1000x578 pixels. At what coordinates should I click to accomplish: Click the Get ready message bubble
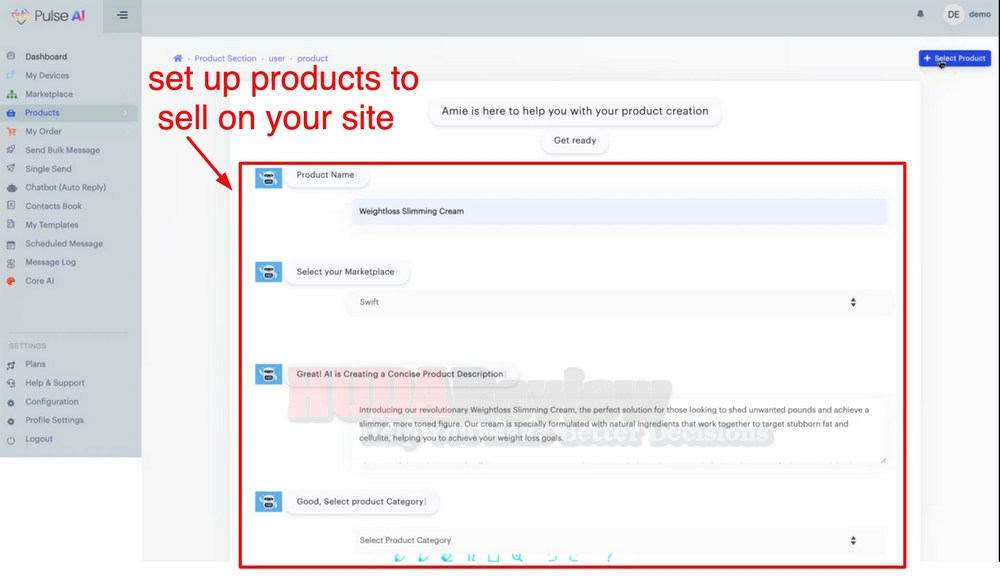575,140
